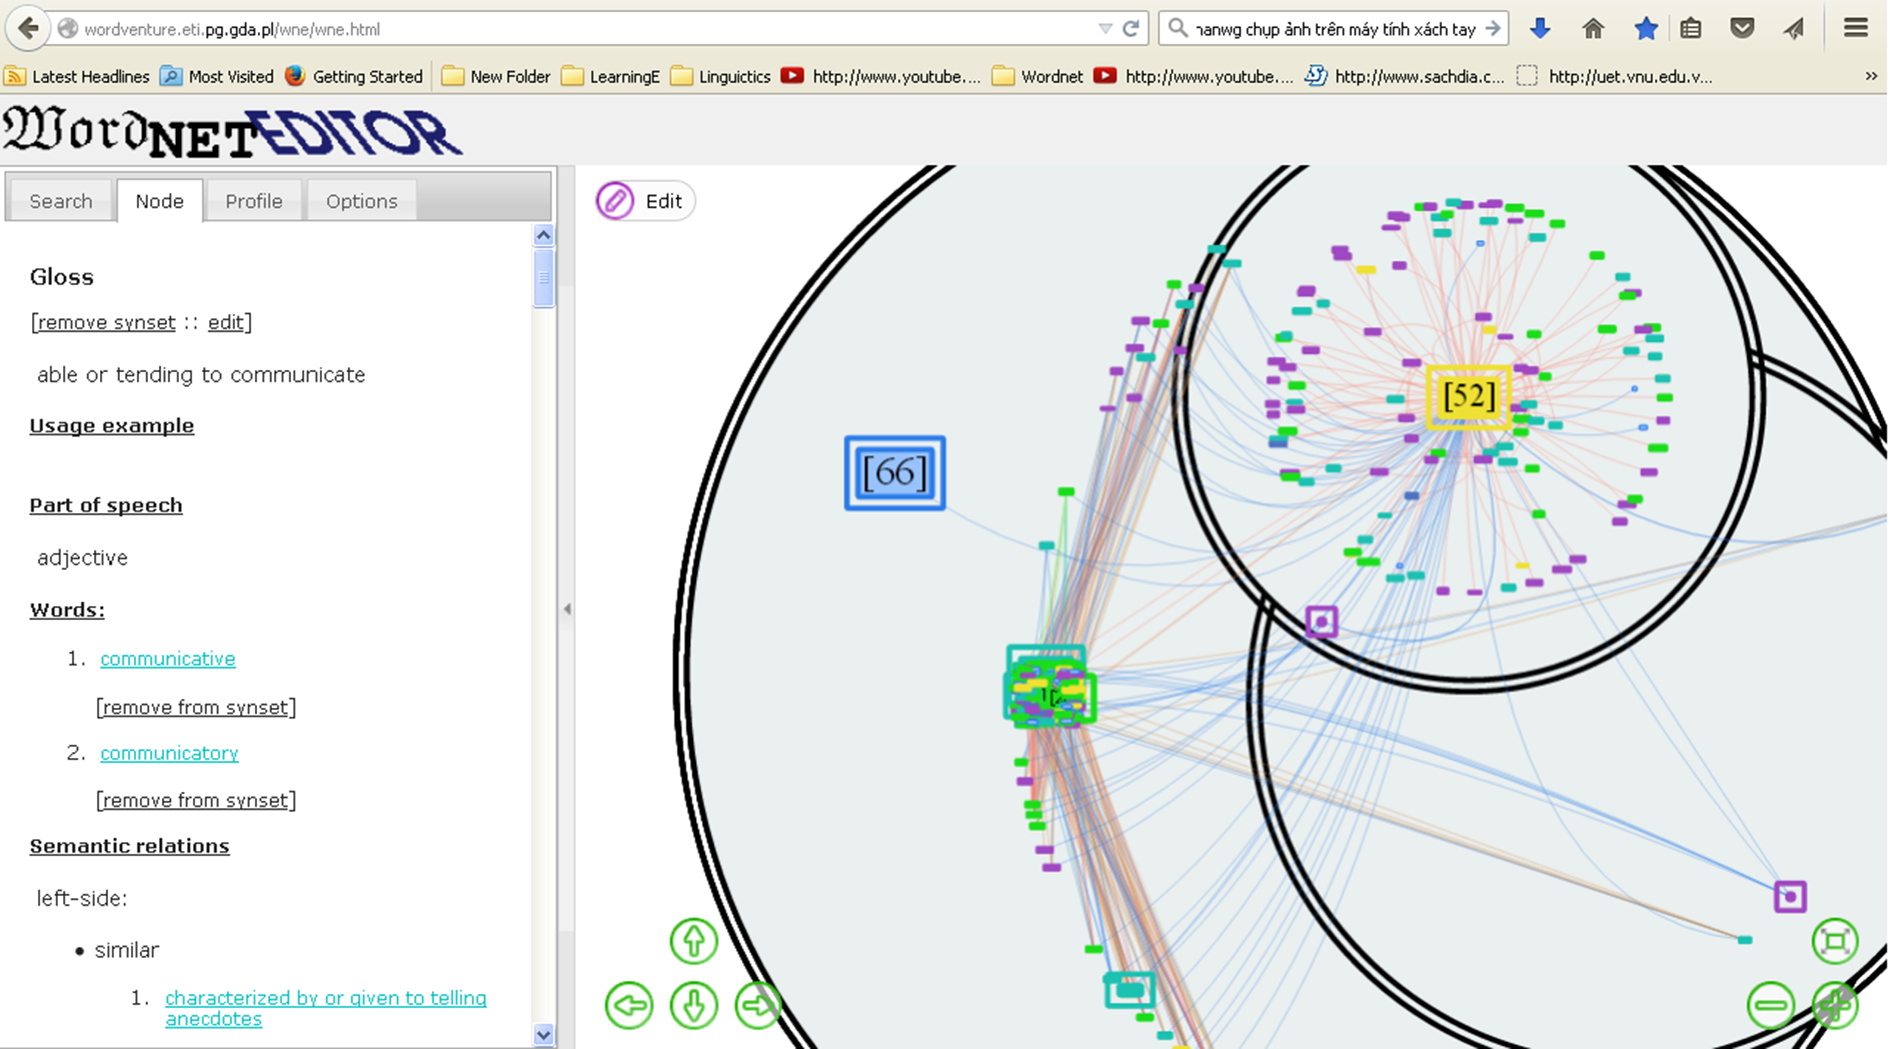Zoom in with green plus icon
Image resolution: width=1890 pixels, height=1049 pixels.
(1835, 1005)
